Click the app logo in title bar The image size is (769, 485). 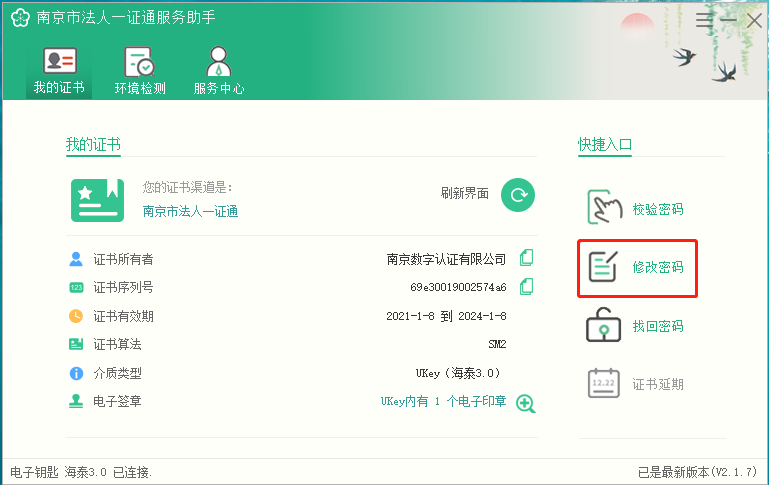[19, 19]
